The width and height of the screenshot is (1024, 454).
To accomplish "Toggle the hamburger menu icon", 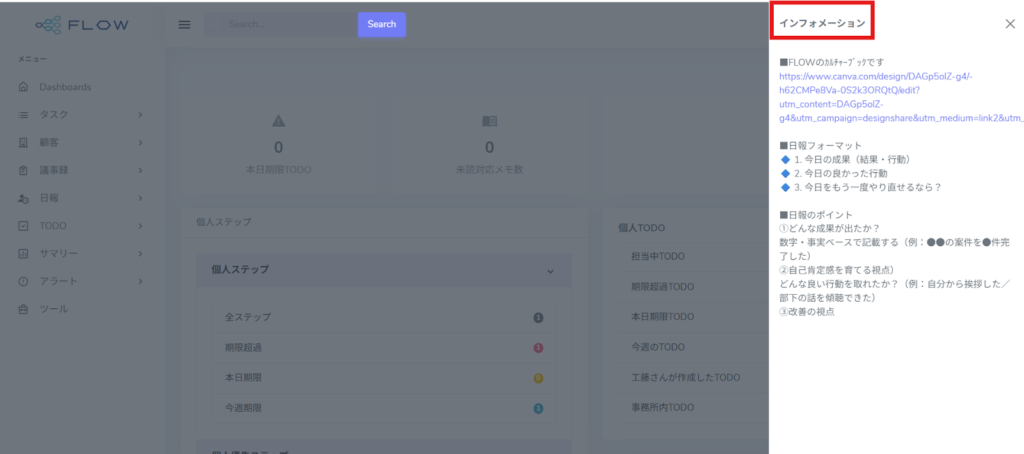I will coord(184,25).
